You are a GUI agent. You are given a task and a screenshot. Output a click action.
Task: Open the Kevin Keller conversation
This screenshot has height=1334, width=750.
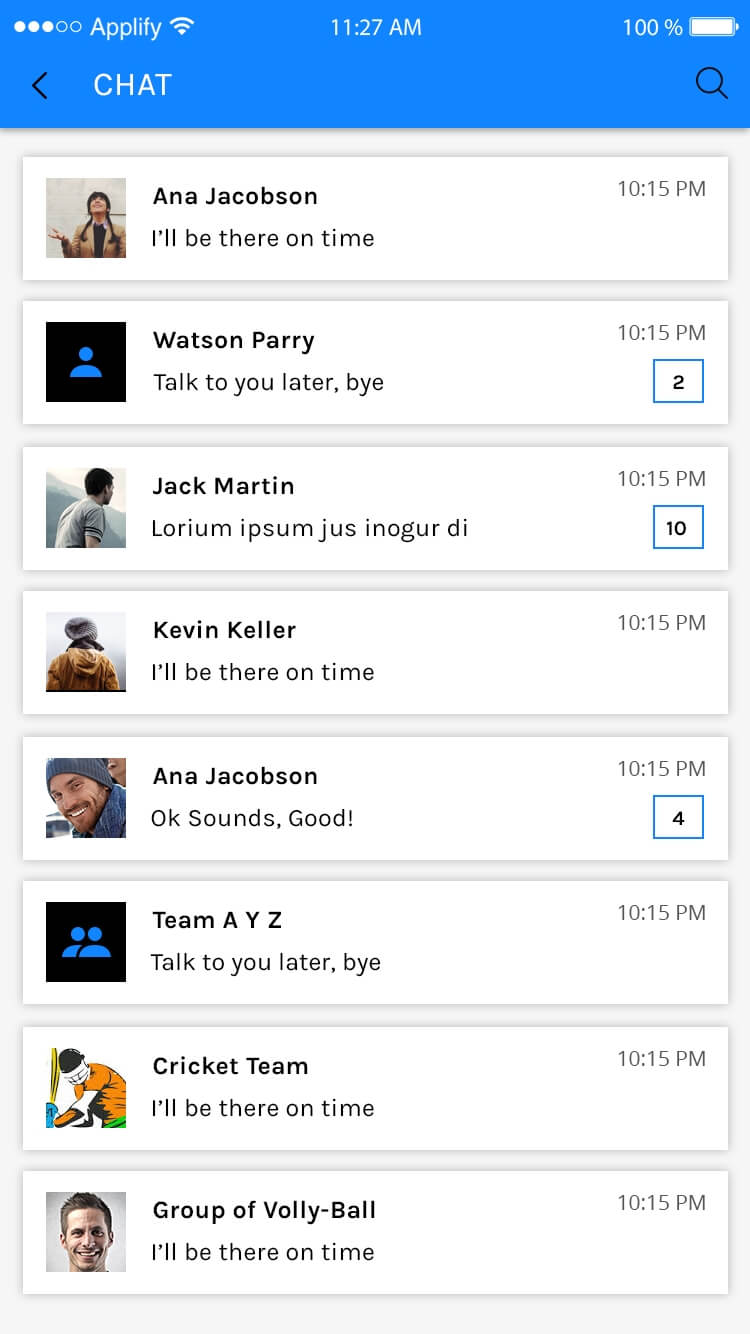375,652
